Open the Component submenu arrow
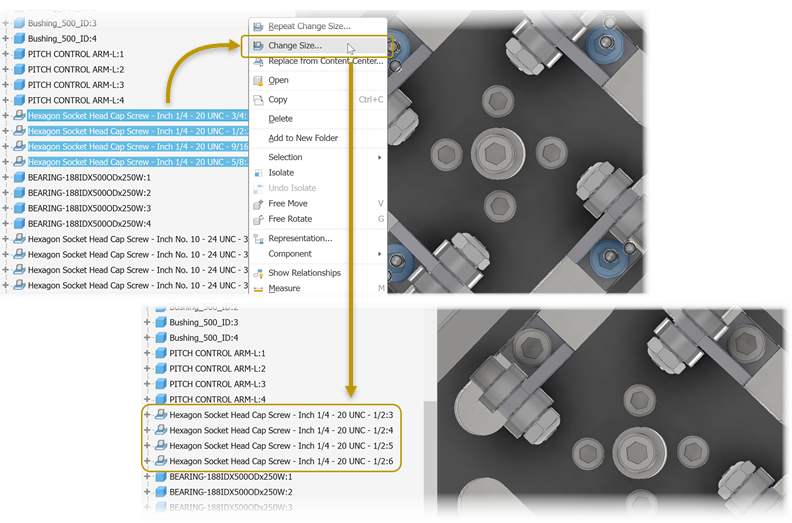Image resolution: width=792 pixels, height=523 pixels. 379,254
